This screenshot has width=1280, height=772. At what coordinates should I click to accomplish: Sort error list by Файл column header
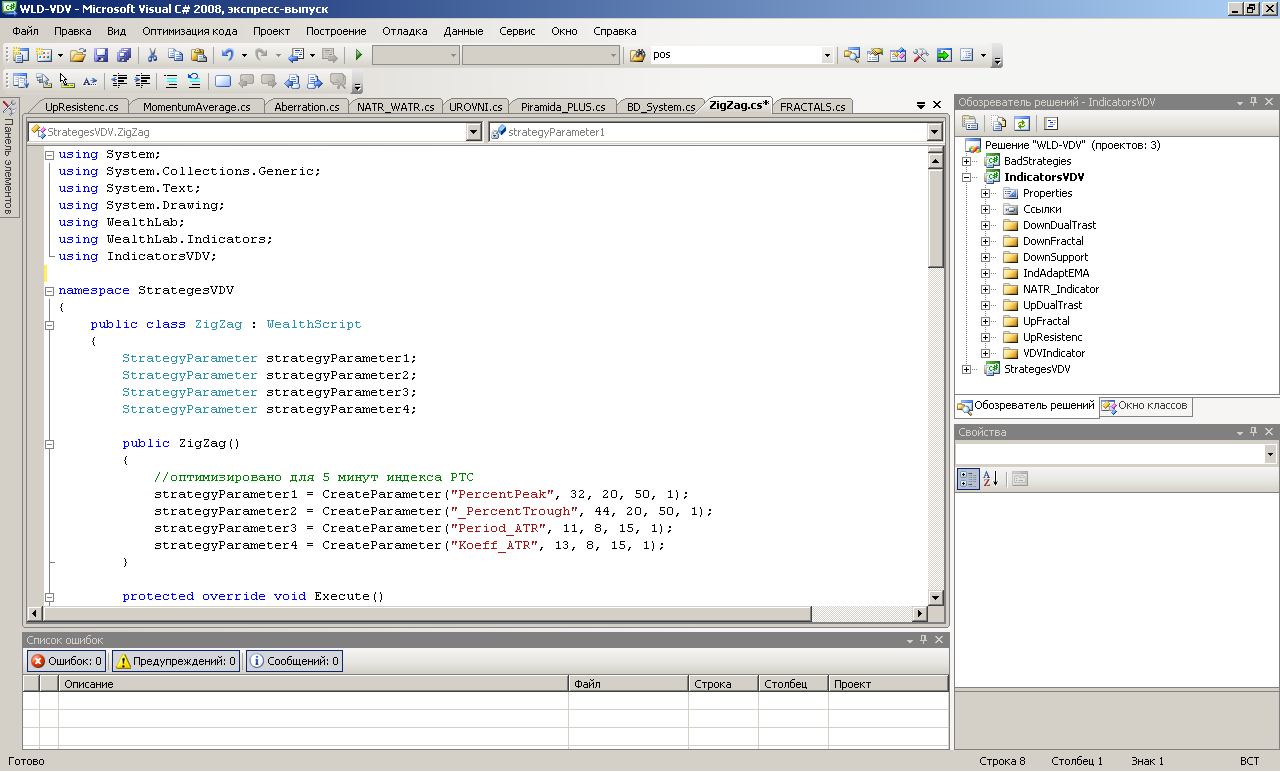pyautogui.click(x=628, y=684)
